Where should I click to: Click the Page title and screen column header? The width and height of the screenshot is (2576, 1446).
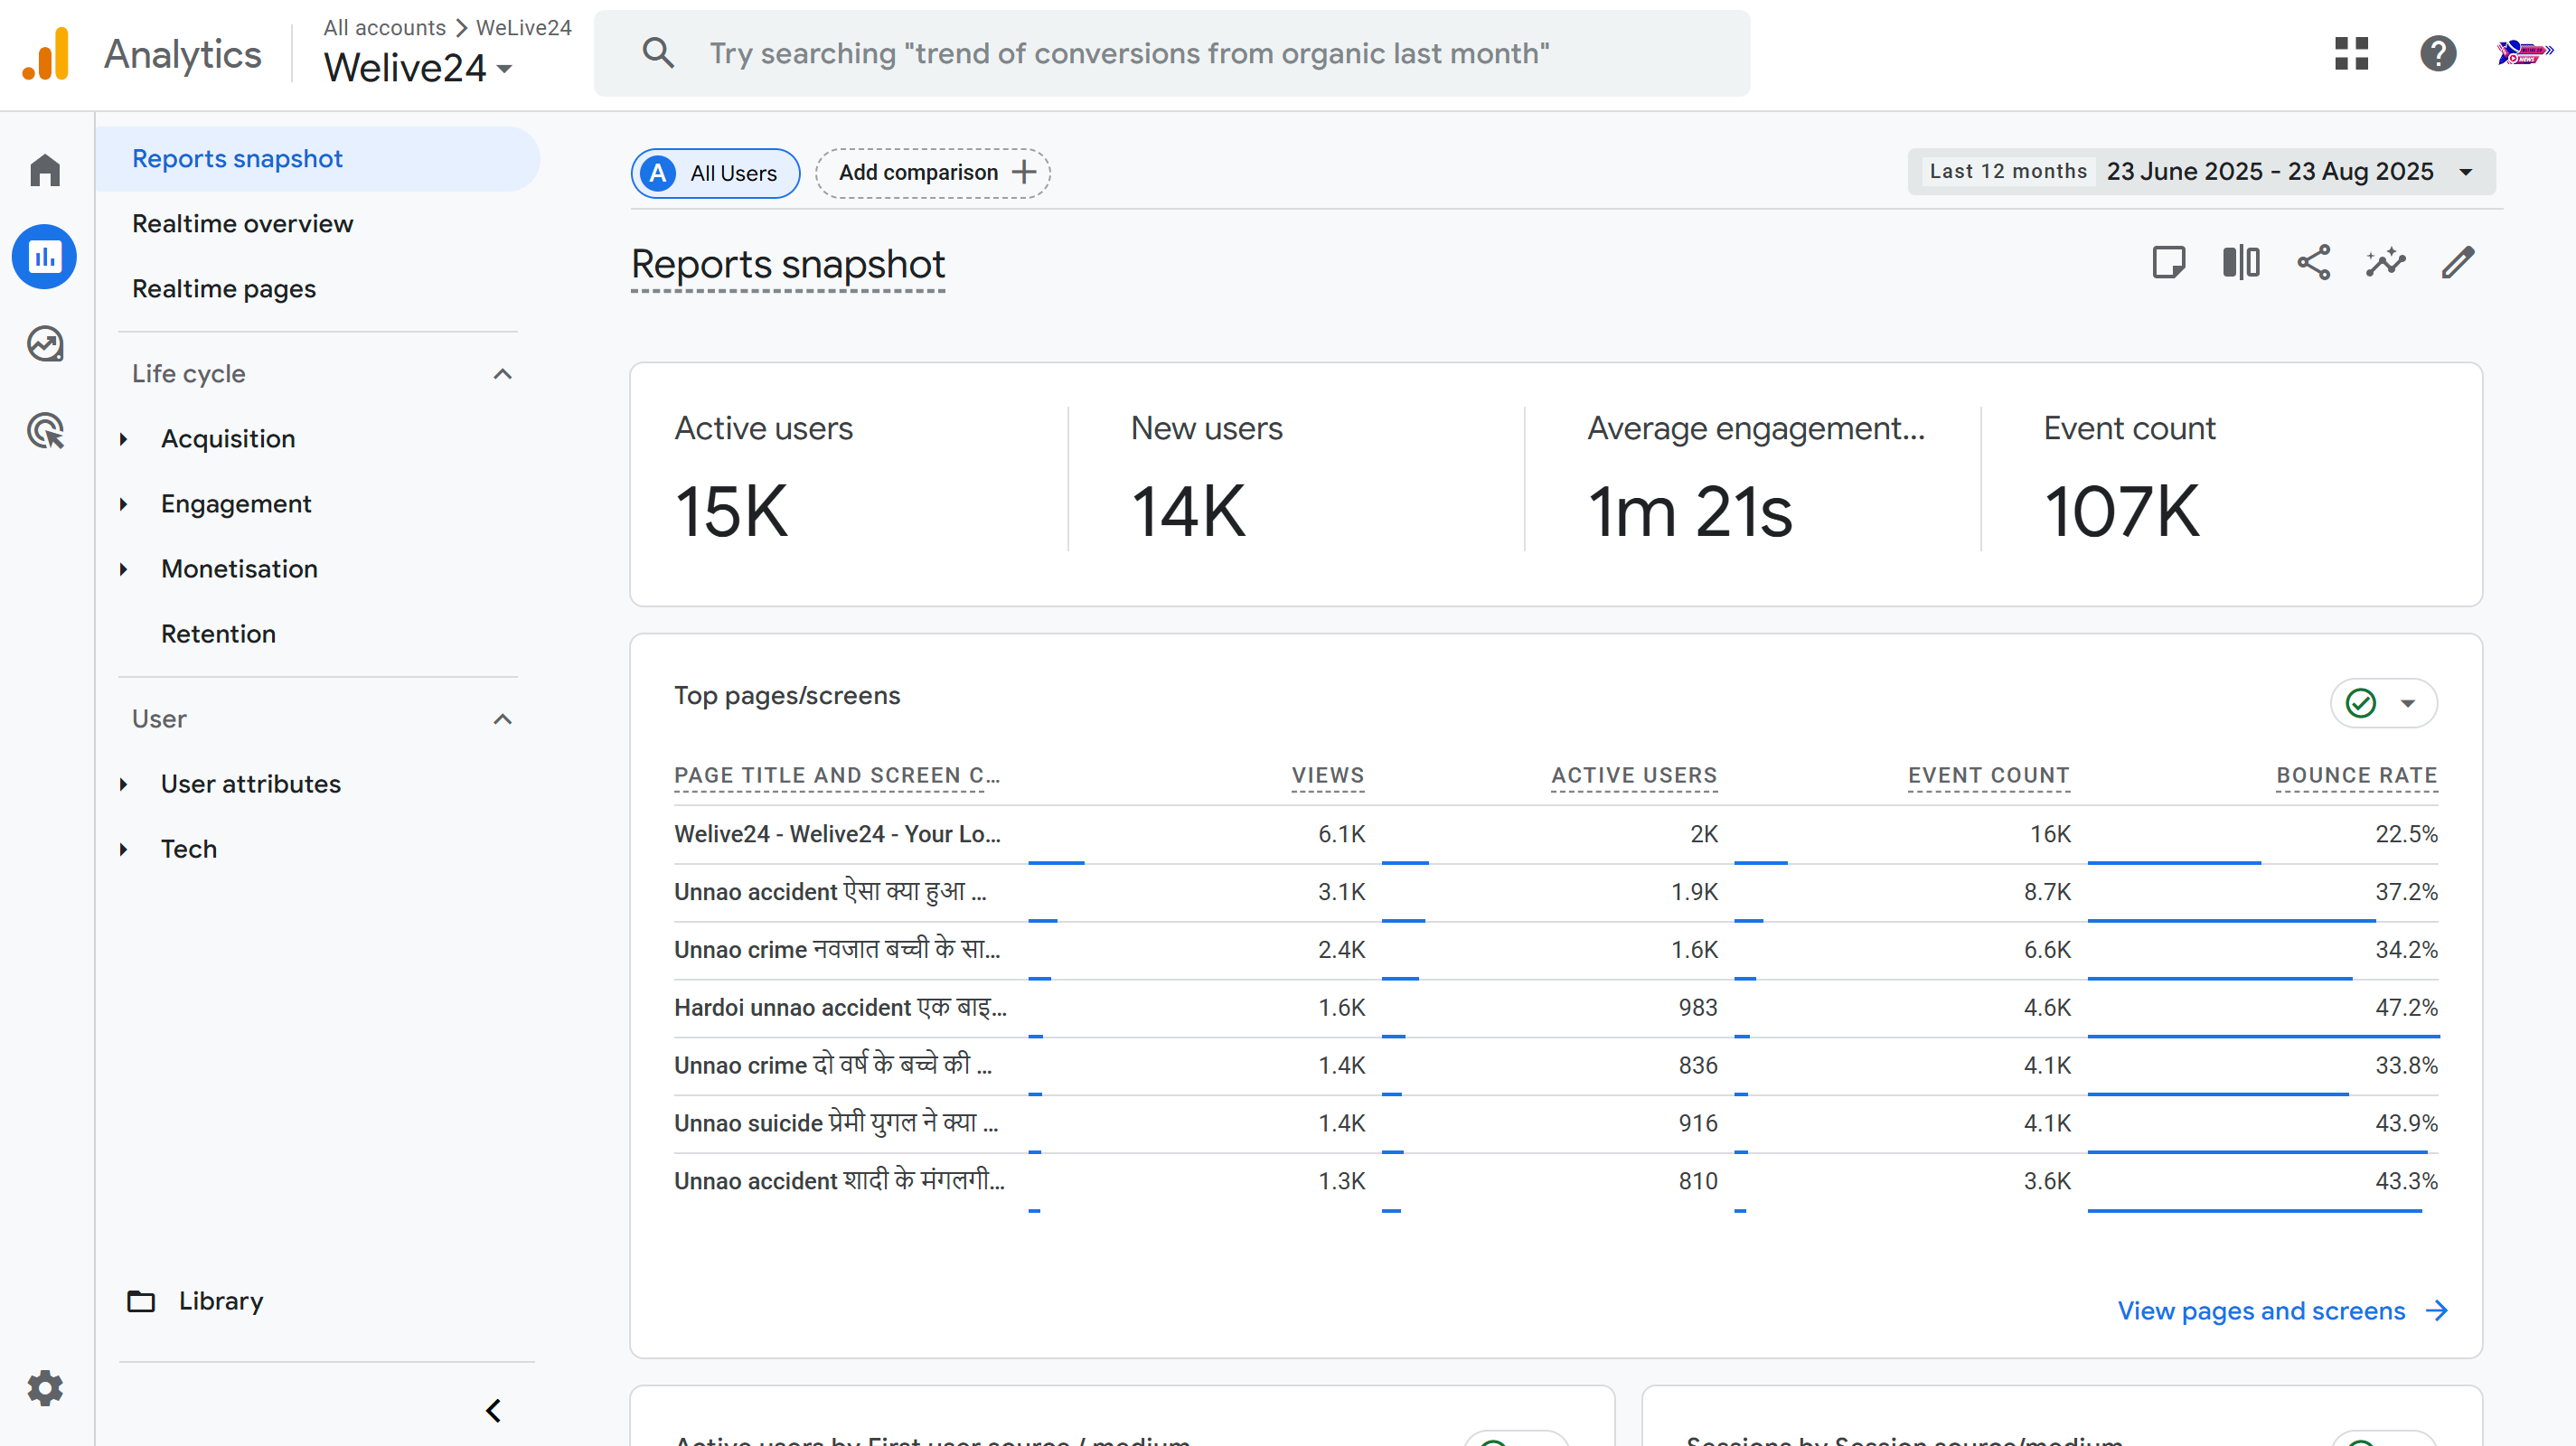click(x=836, y=775)
